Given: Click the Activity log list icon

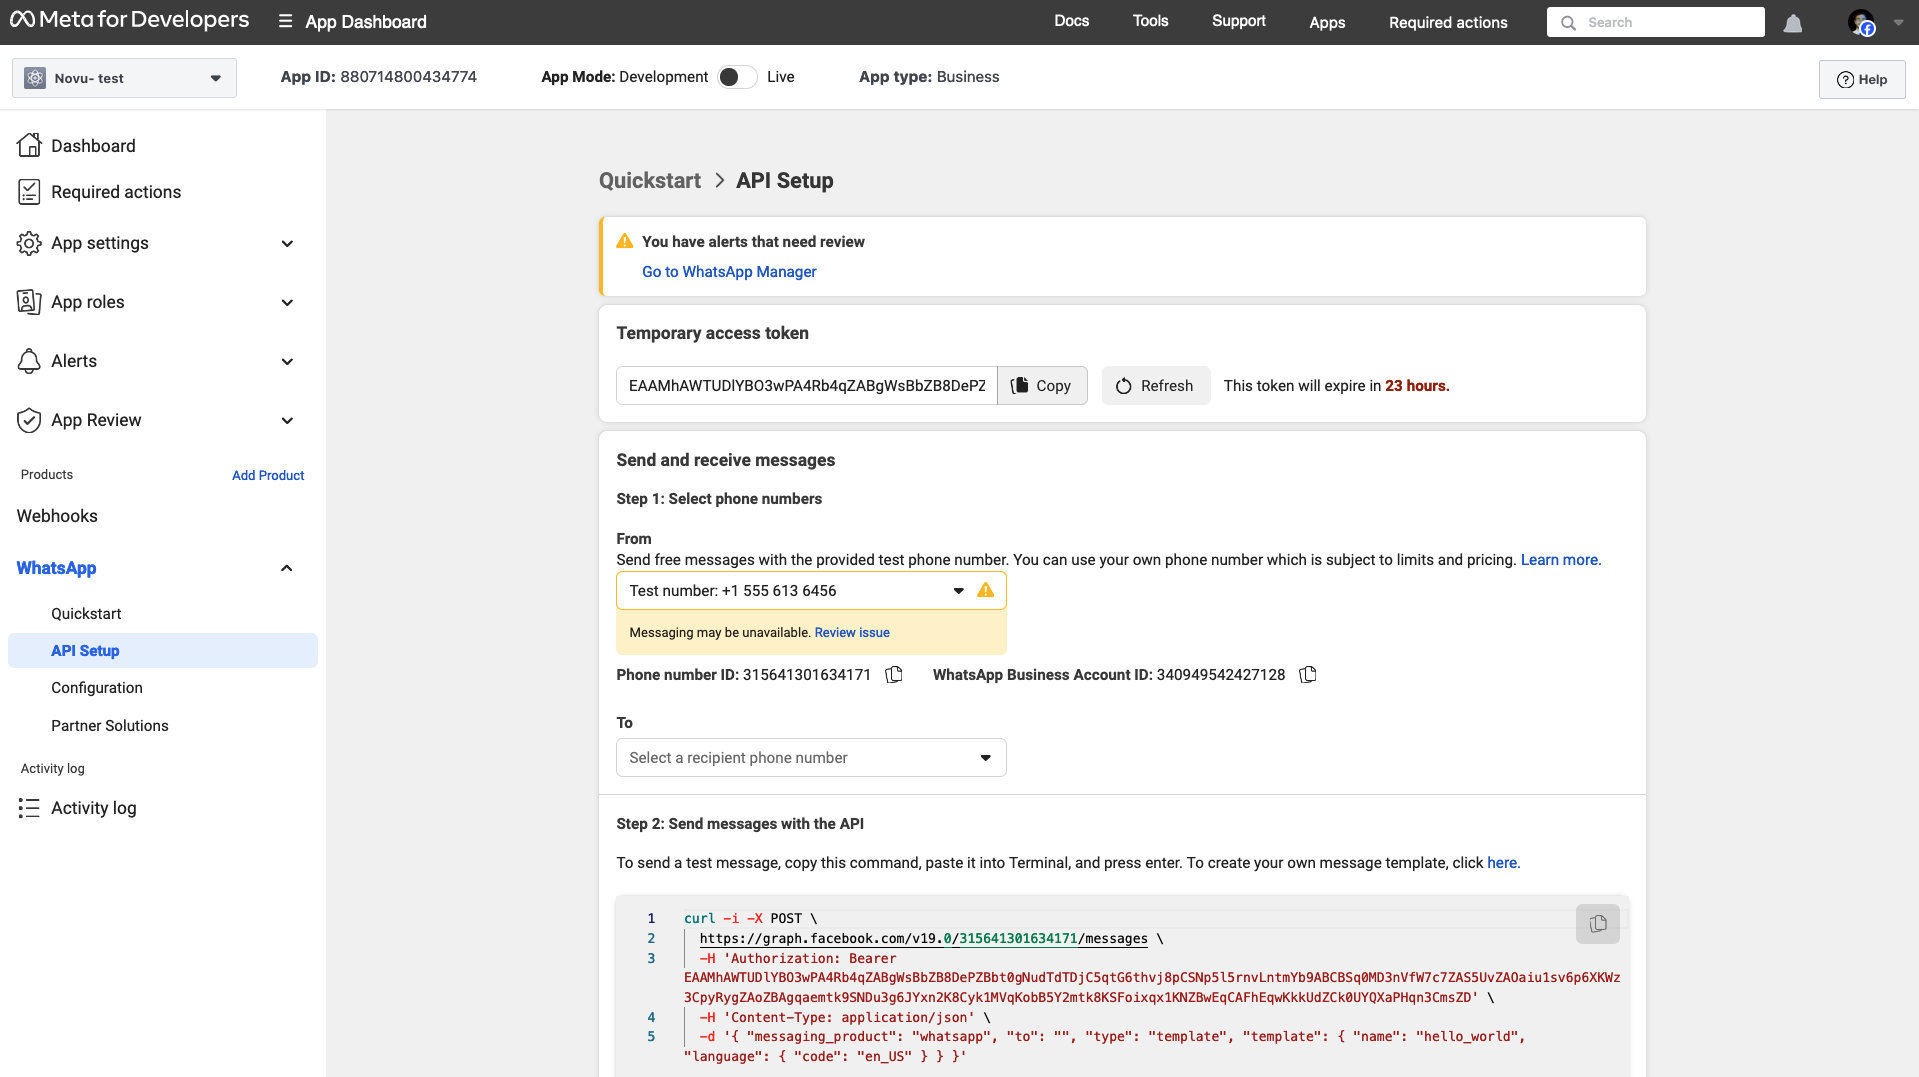Looking at the screenshot, I should click(29, 808).
